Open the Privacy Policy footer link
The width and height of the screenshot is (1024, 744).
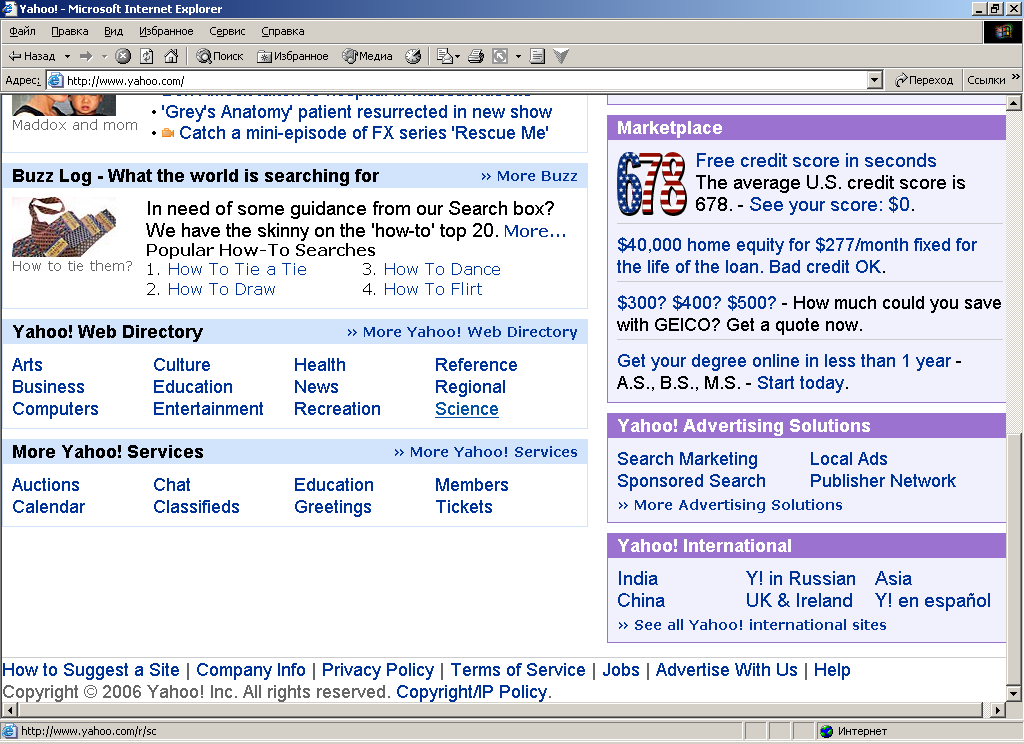point(377,670)
